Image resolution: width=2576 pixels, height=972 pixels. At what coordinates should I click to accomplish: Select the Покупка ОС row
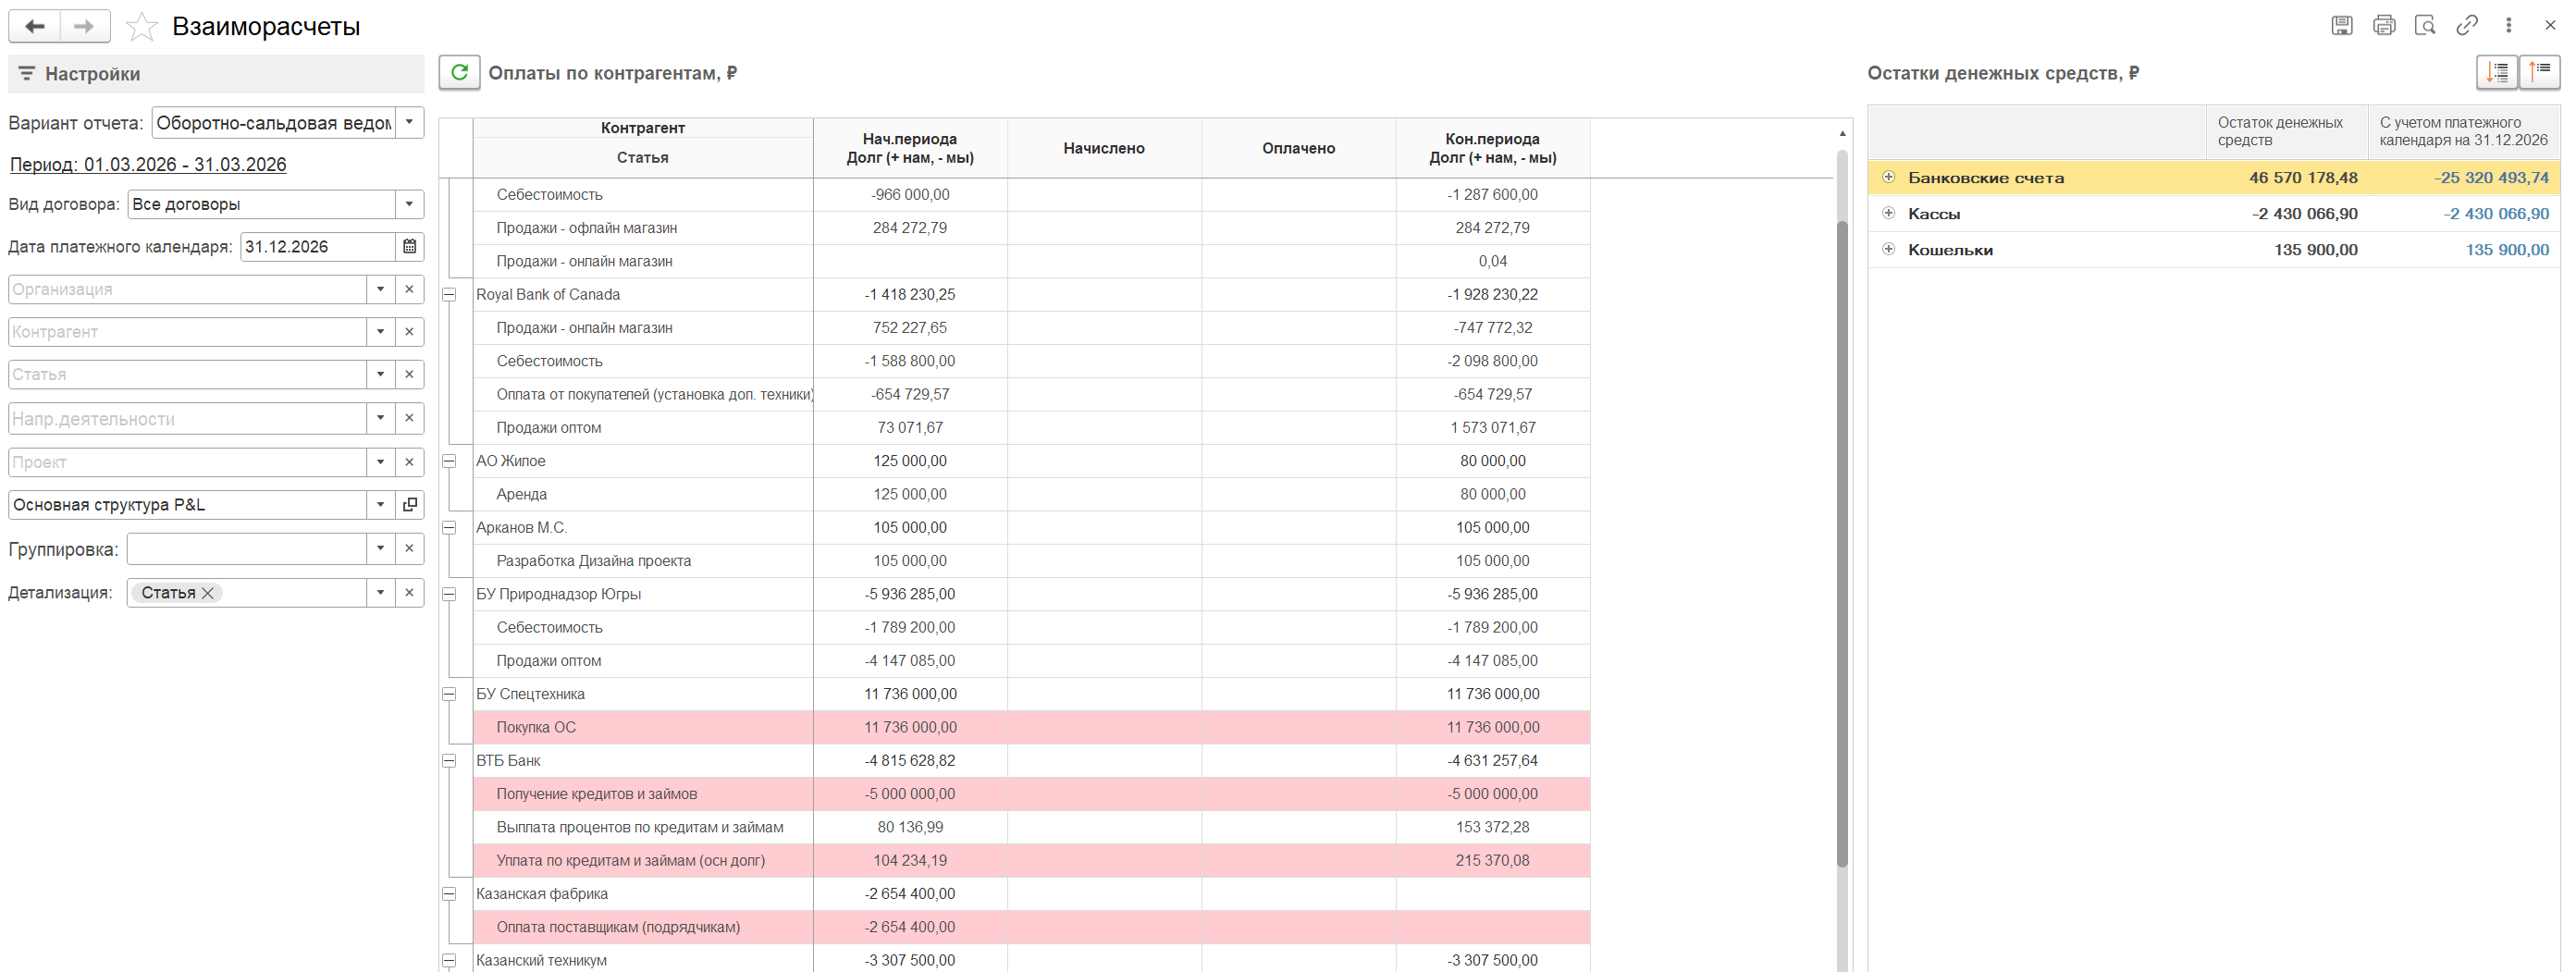(1031, 727)
